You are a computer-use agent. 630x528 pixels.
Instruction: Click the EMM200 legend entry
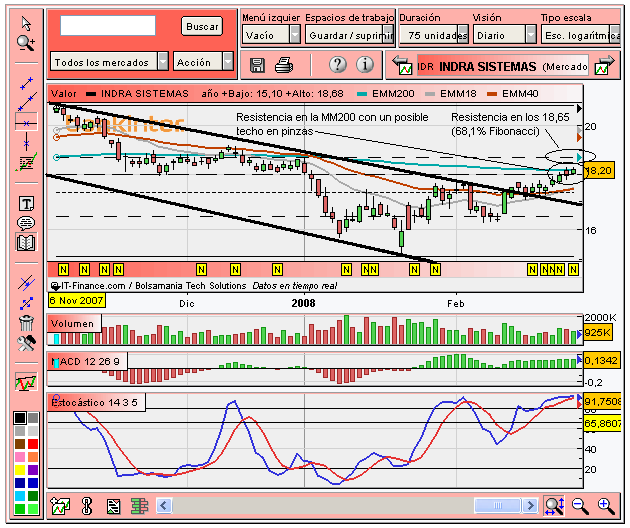click(386, 94)
